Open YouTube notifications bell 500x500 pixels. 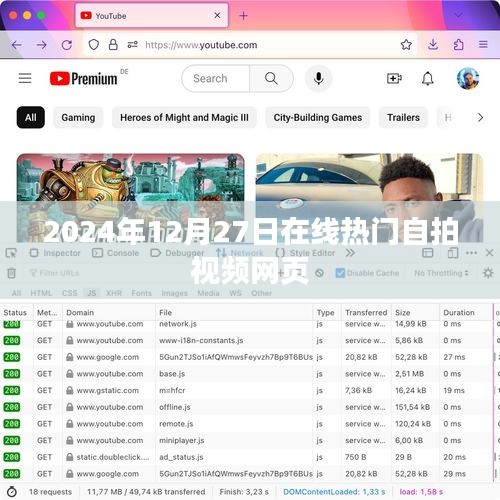pyautogui.click(x=428, y=79)
